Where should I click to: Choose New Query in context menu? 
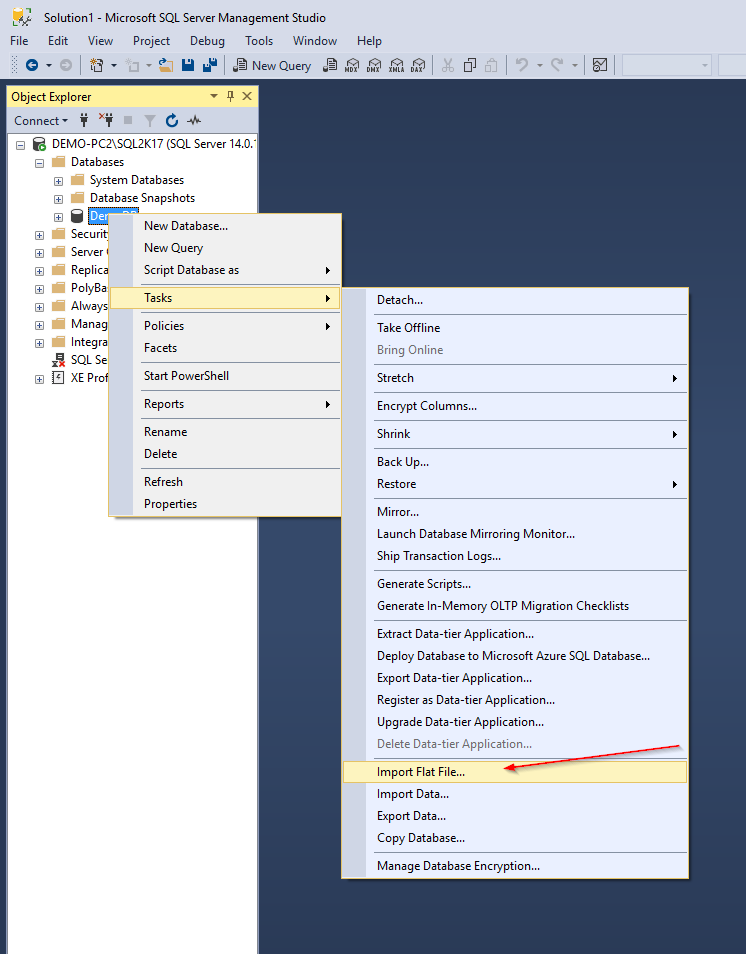click(x=225, y=248)
